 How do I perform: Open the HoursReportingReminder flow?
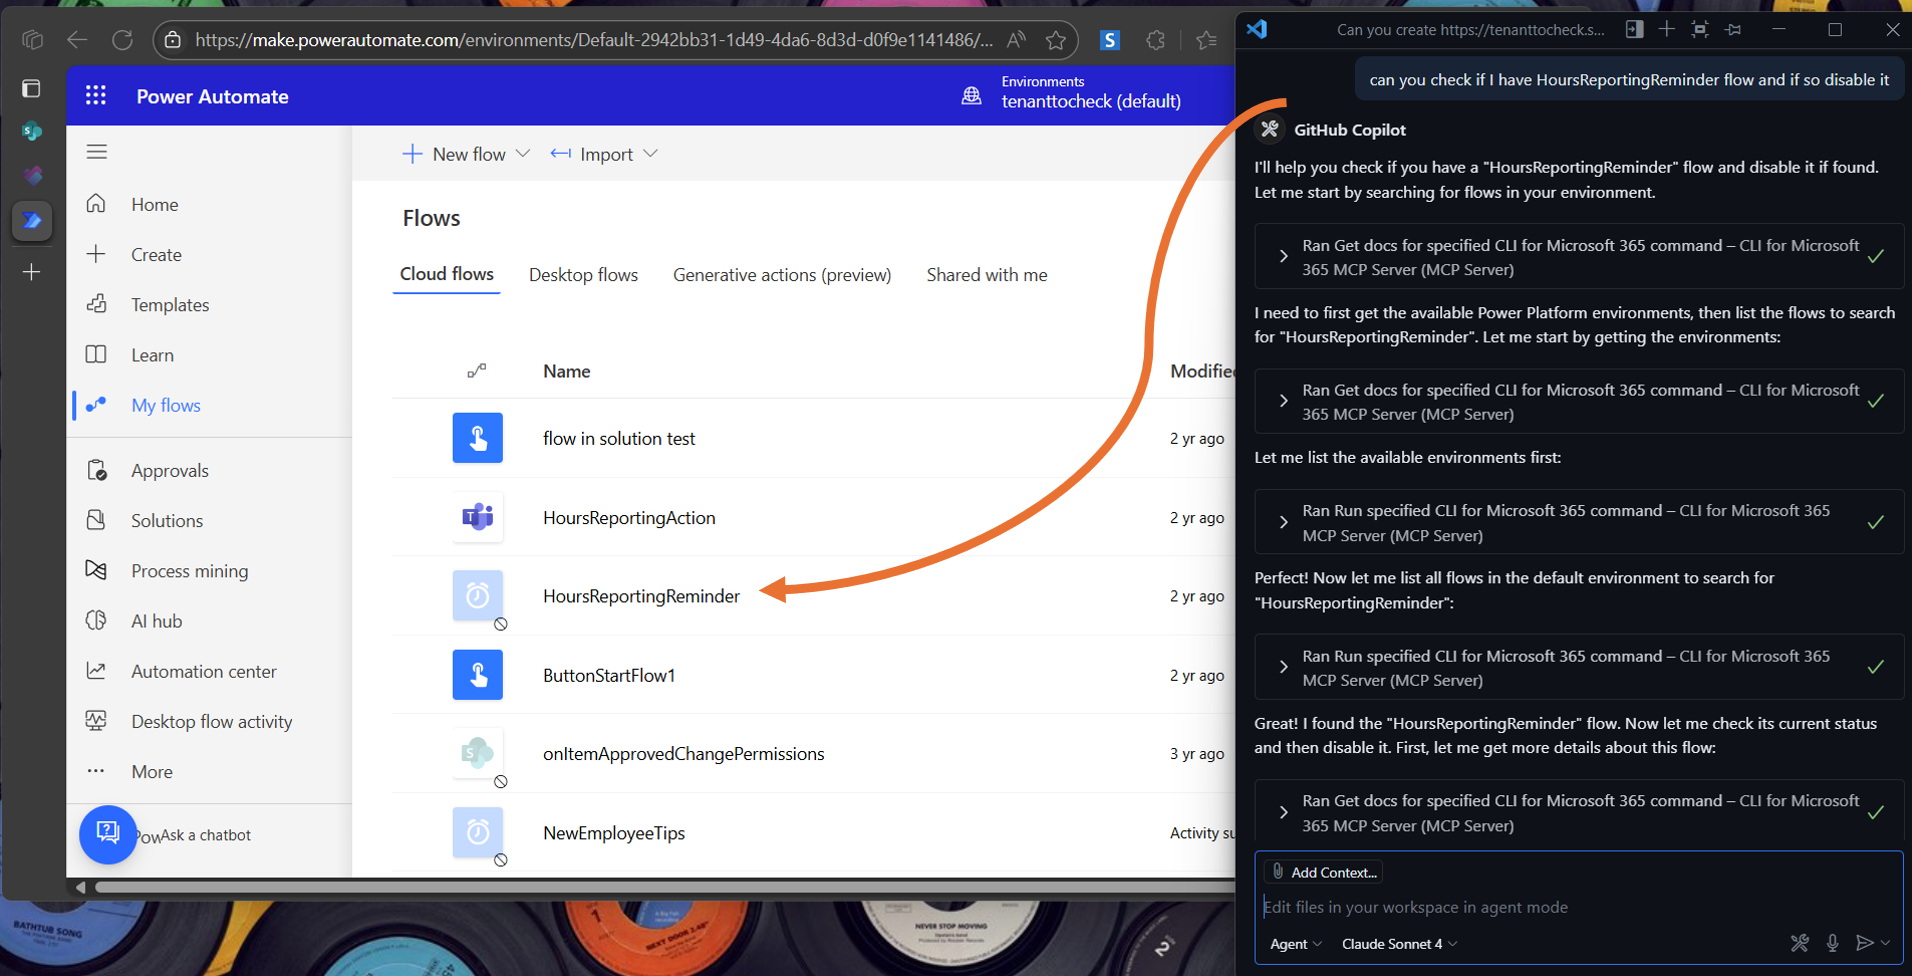[641, 595]
